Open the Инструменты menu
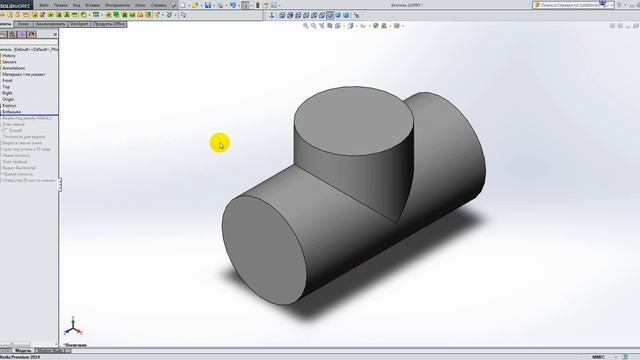The height and width of the screenshot is (360, 640). pyautogui.click(x=117, y=5)
